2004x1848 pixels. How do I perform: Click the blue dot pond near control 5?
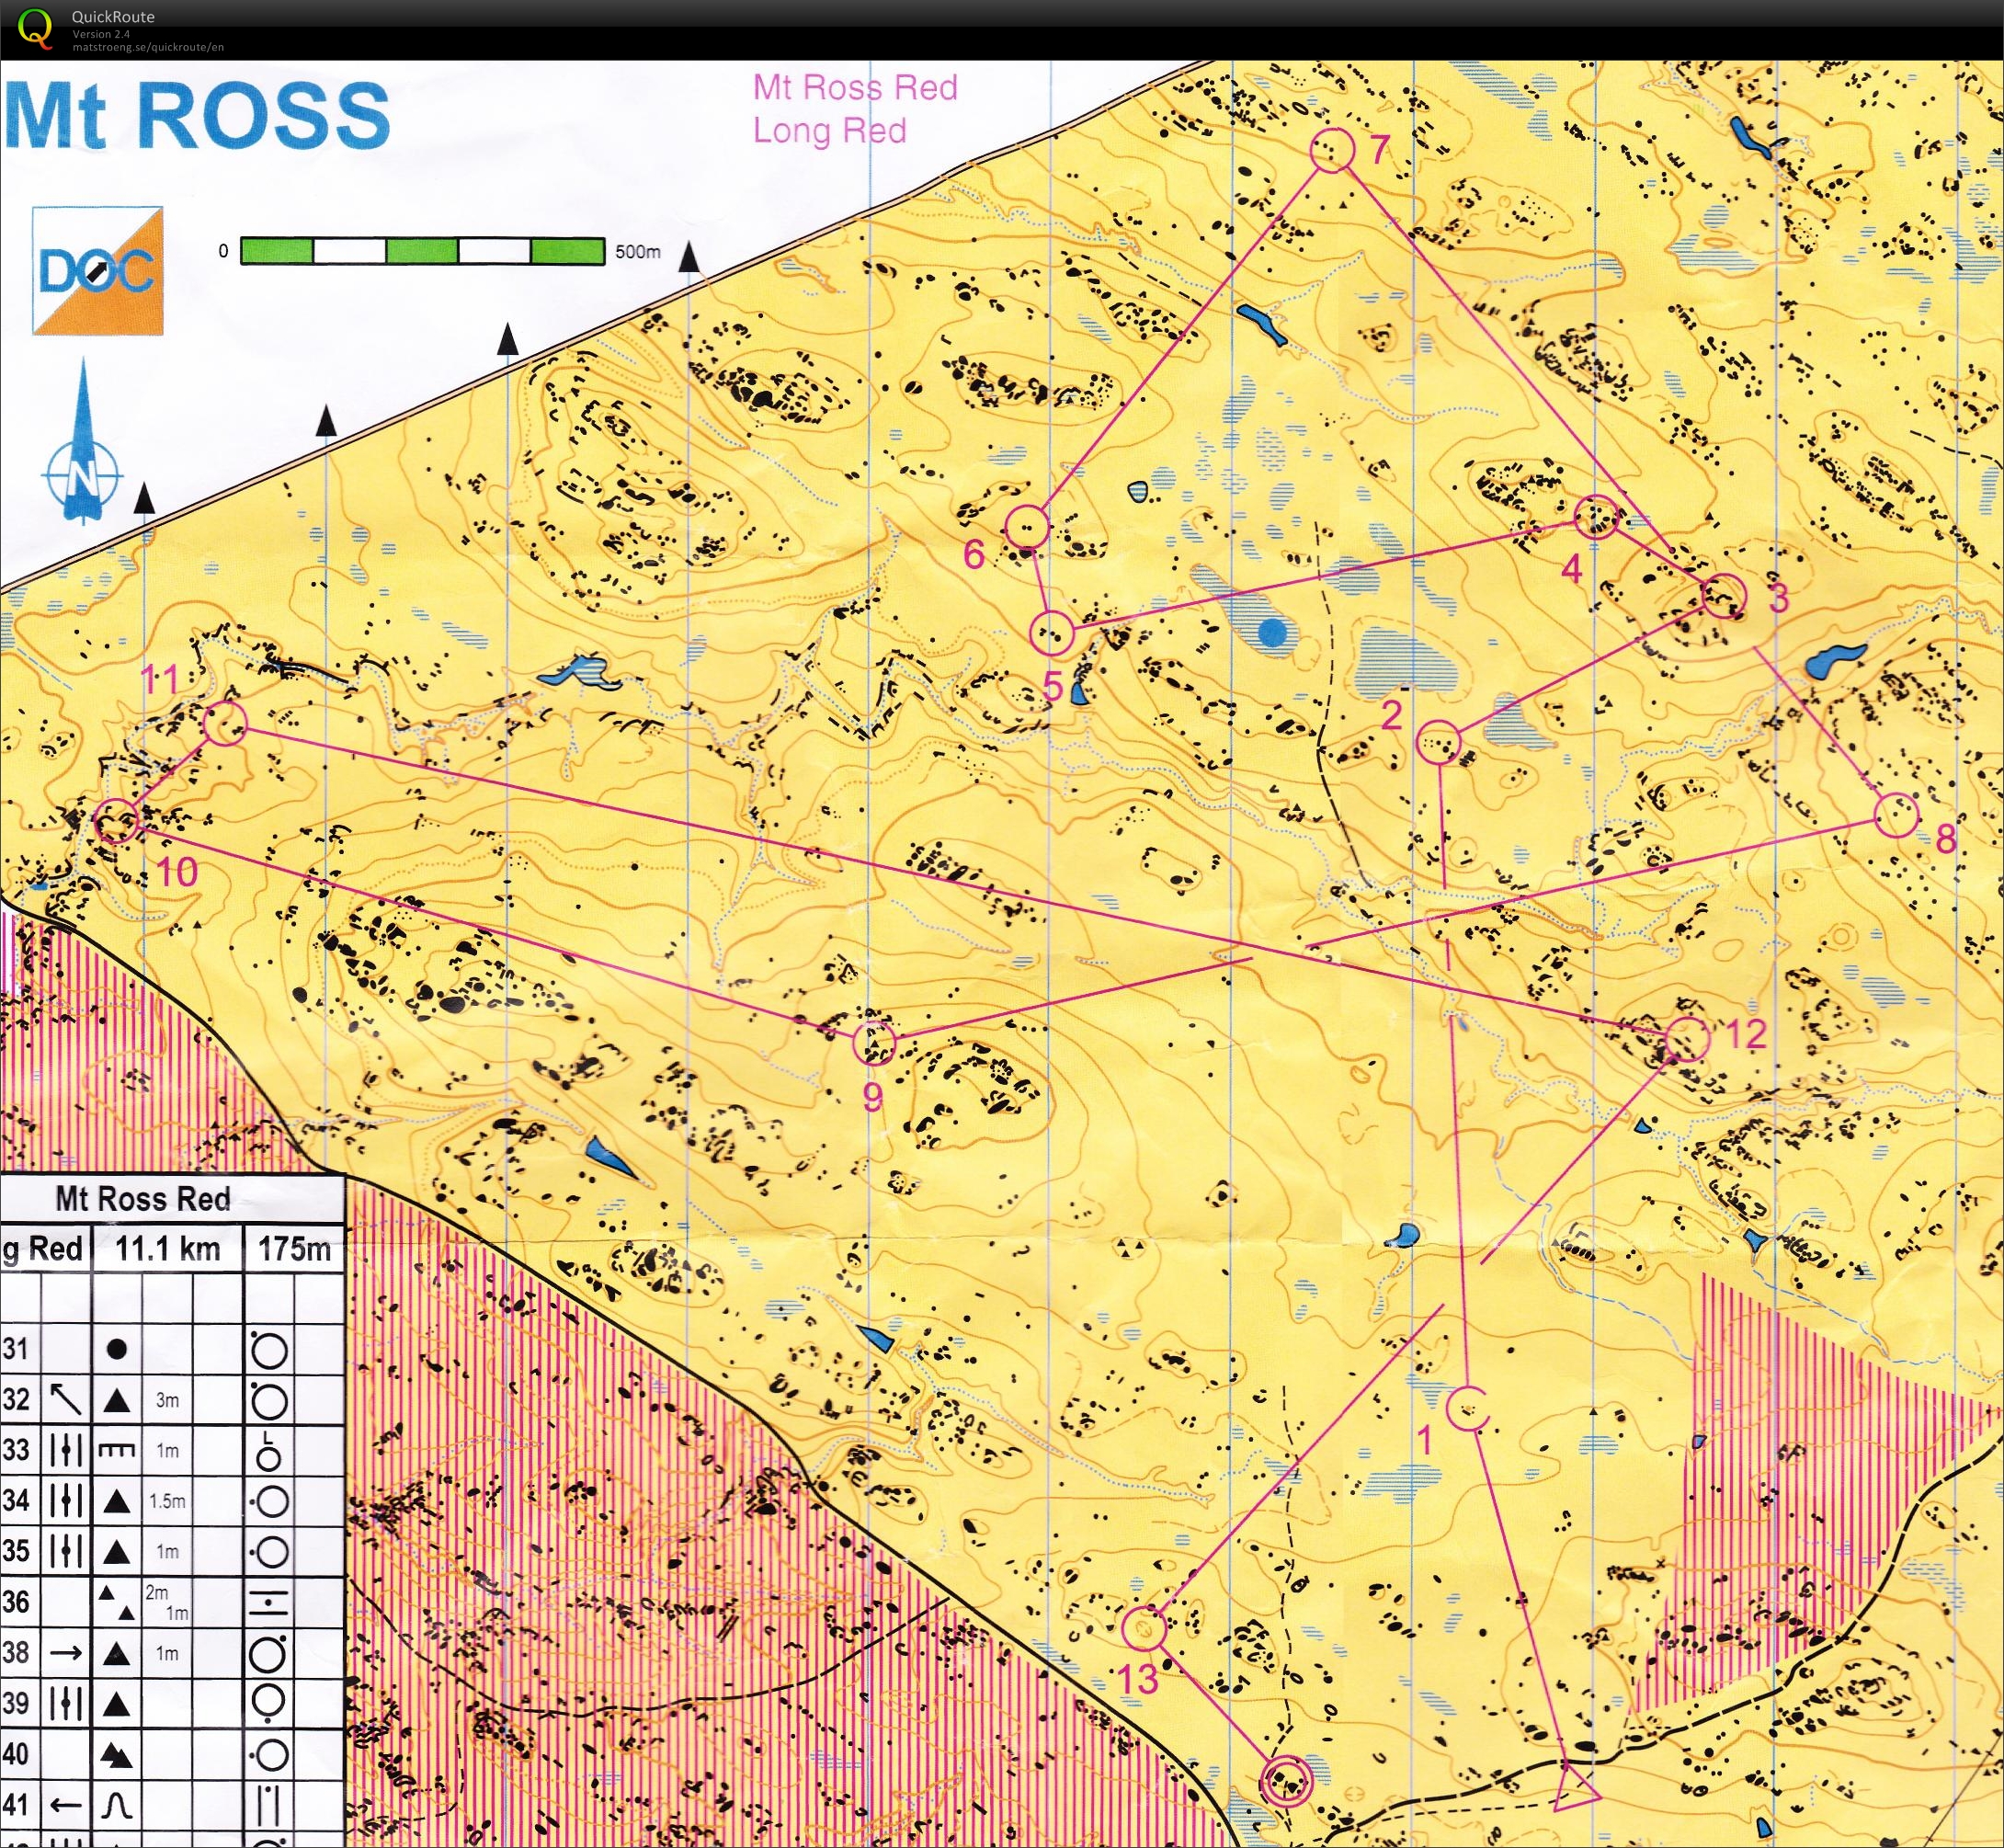(1272, 632)
